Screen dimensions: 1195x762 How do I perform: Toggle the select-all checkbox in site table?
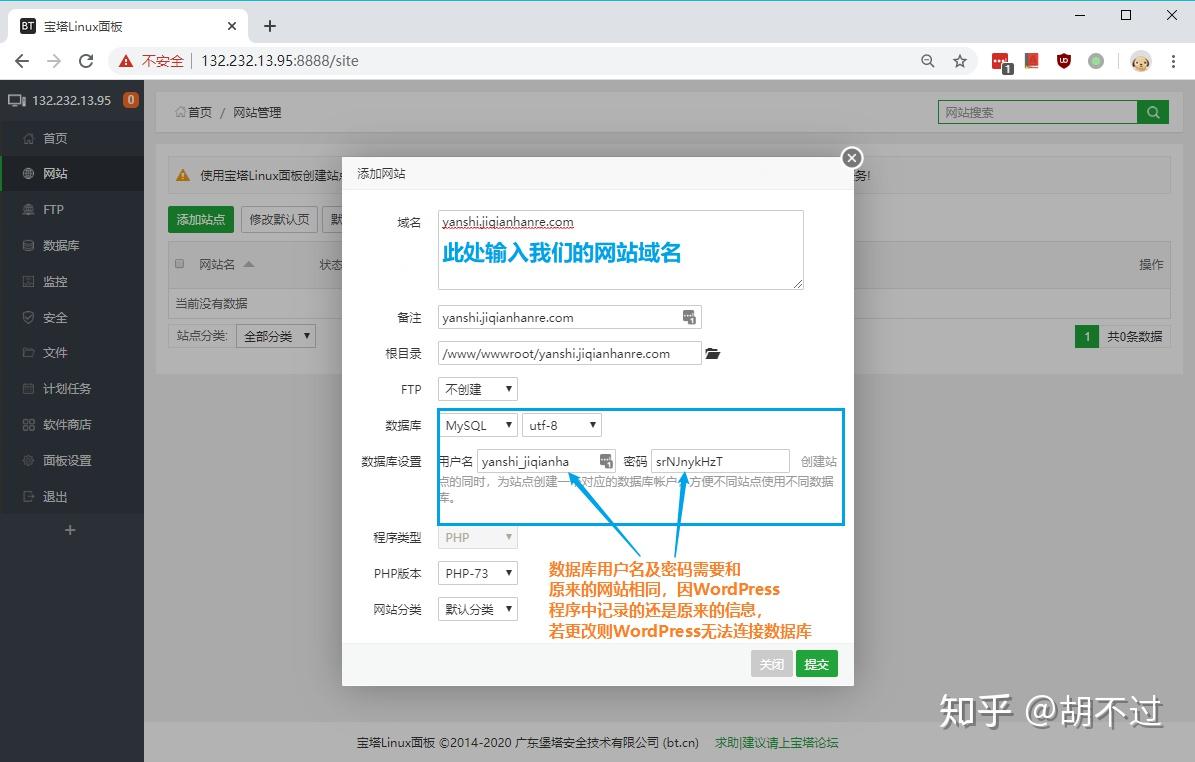(180, 264)
